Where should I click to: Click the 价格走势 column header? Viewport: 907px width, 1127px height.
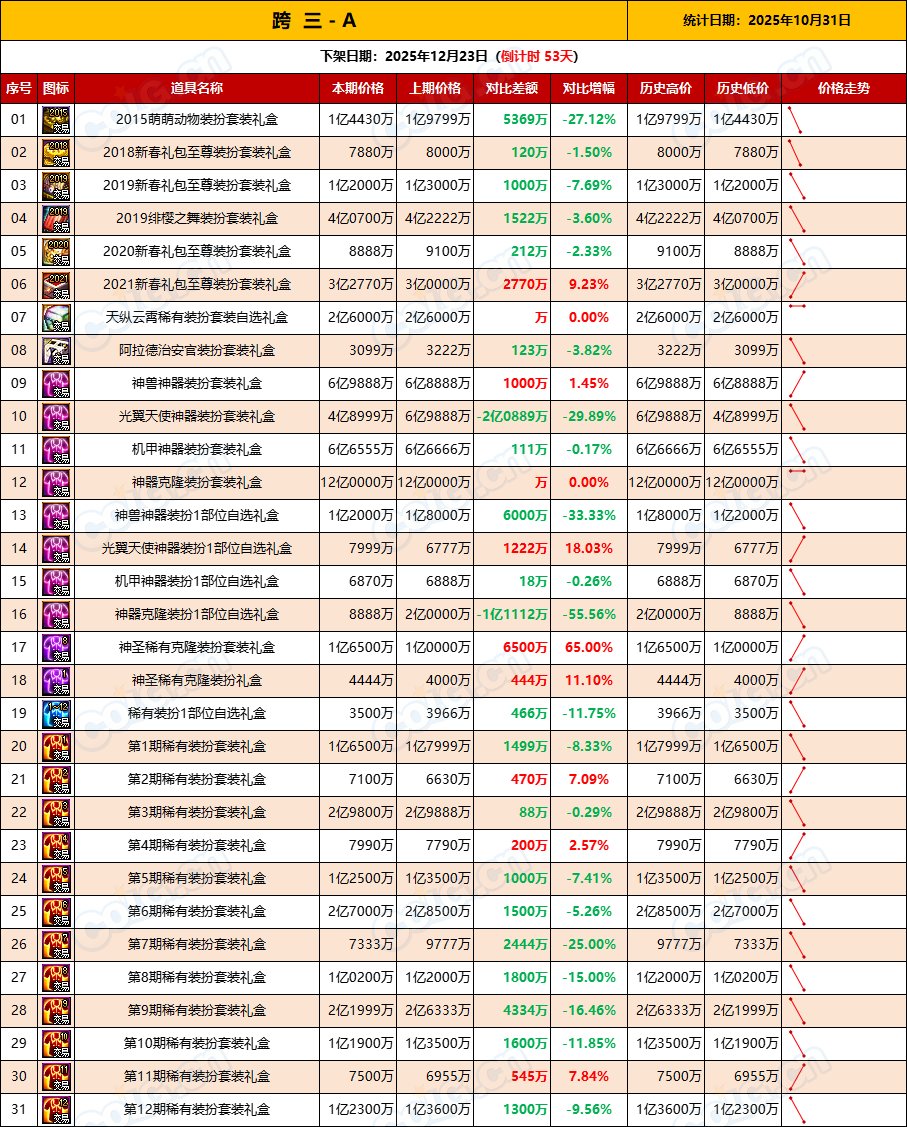tap(847, 88)
